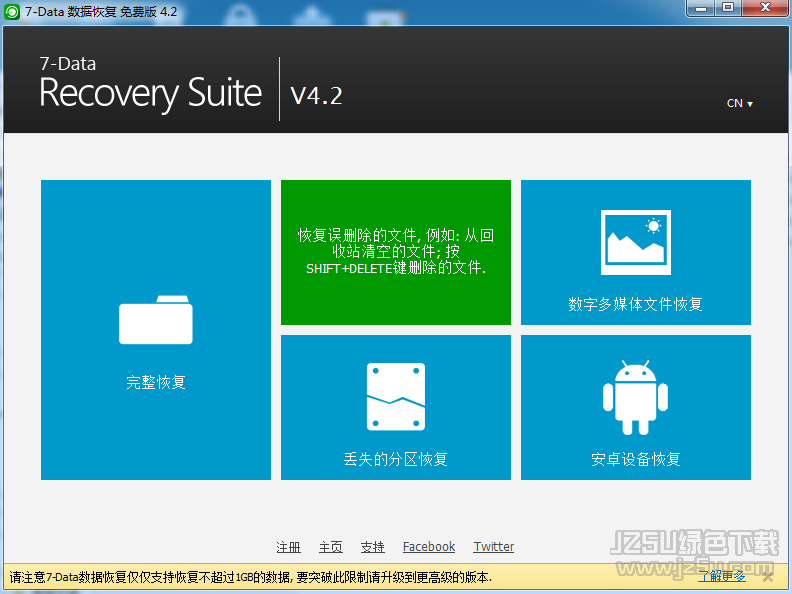This screenshot has height=594, width=792.
Task: Click the picture icon for digital media recovery
Action: (x=635, y=242)
